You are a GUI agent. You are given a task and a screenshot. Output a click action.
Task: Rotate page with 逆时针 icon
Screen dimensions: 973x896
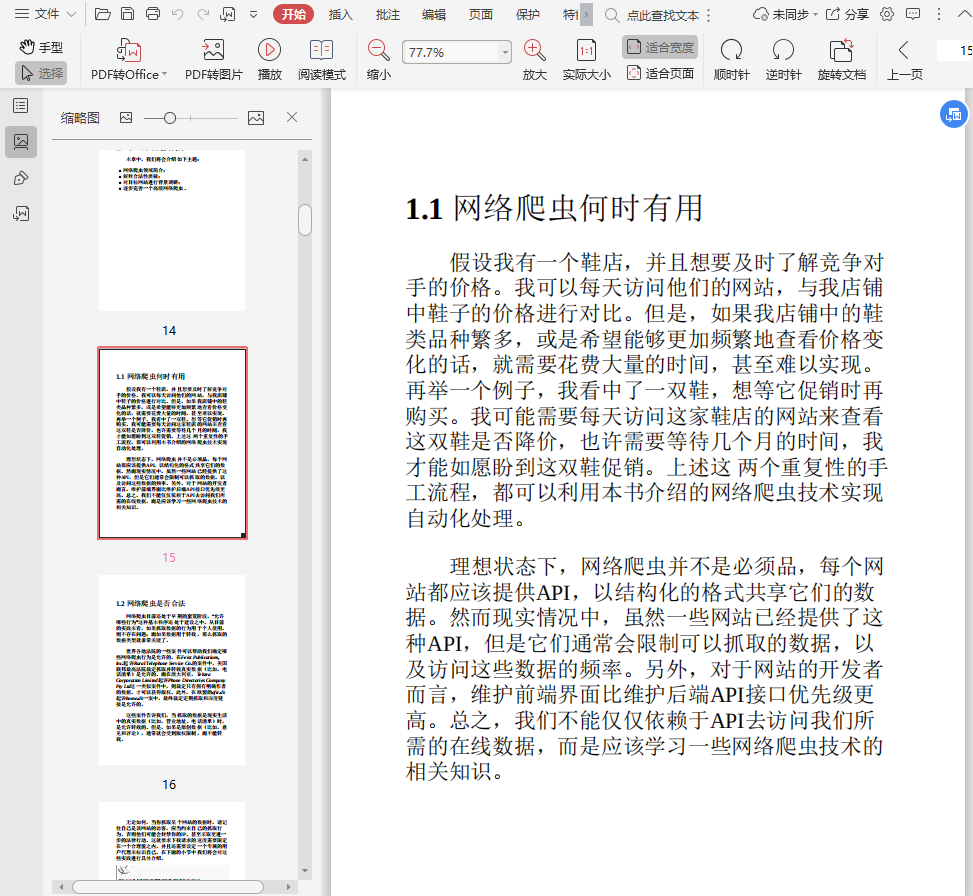point(783,50)
